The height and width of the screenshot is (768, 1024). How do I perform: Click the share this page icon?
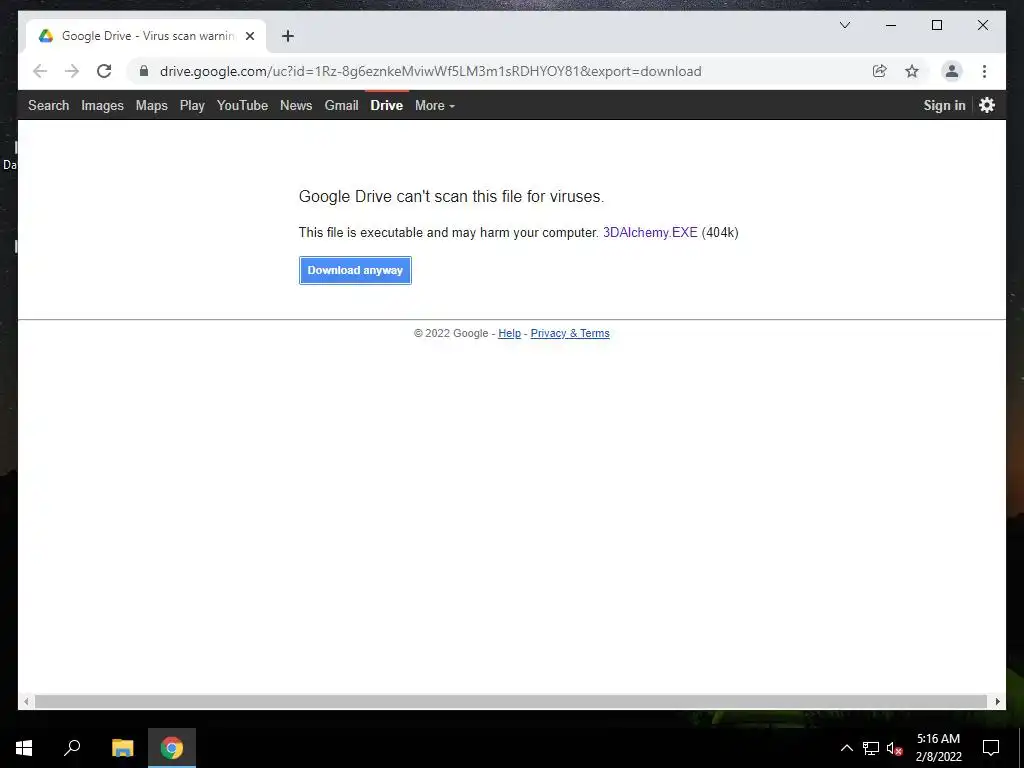880,71
